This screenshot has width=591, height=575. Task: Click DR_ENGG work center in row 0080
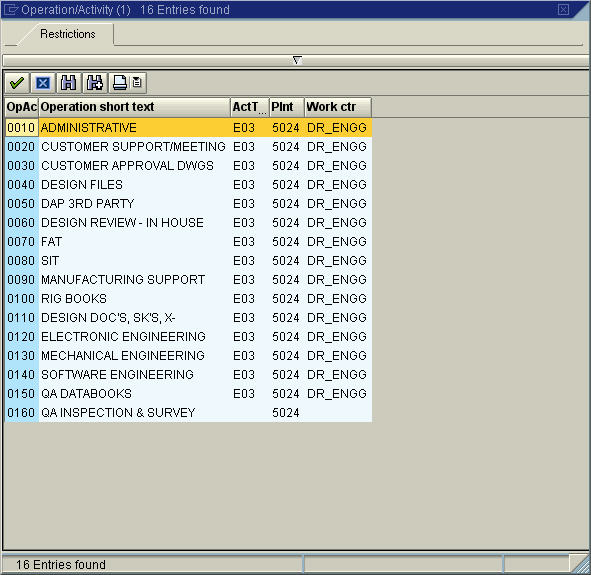(x=337, y=261)
